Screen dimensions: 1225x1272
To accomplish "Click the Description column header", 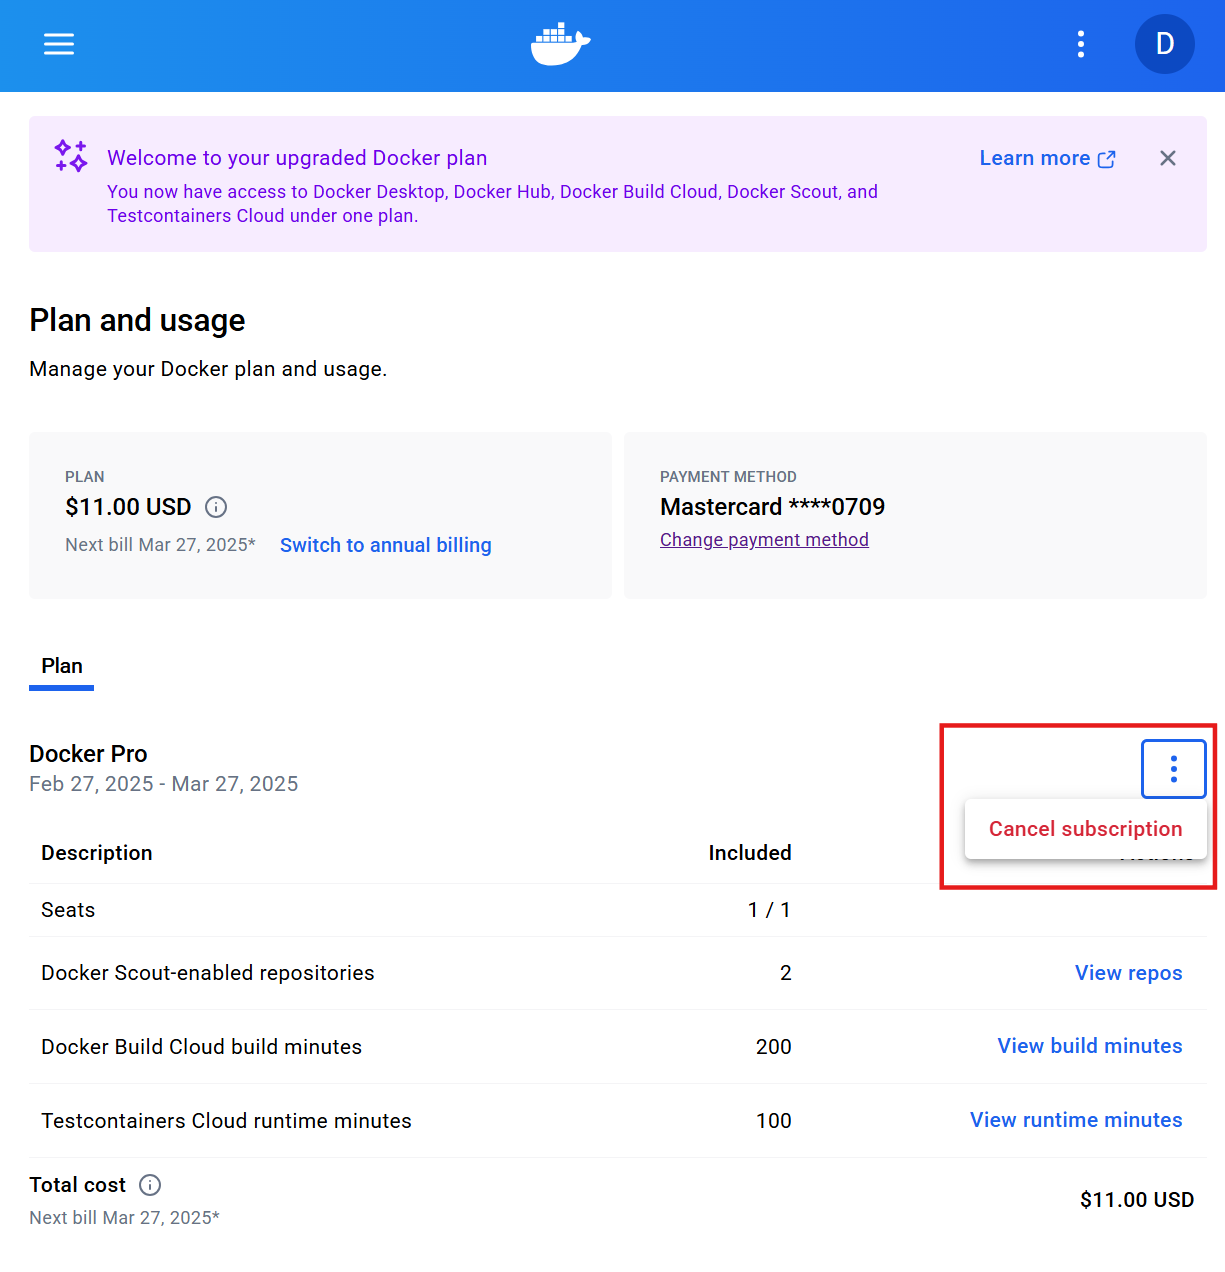I will coord(97,853).
